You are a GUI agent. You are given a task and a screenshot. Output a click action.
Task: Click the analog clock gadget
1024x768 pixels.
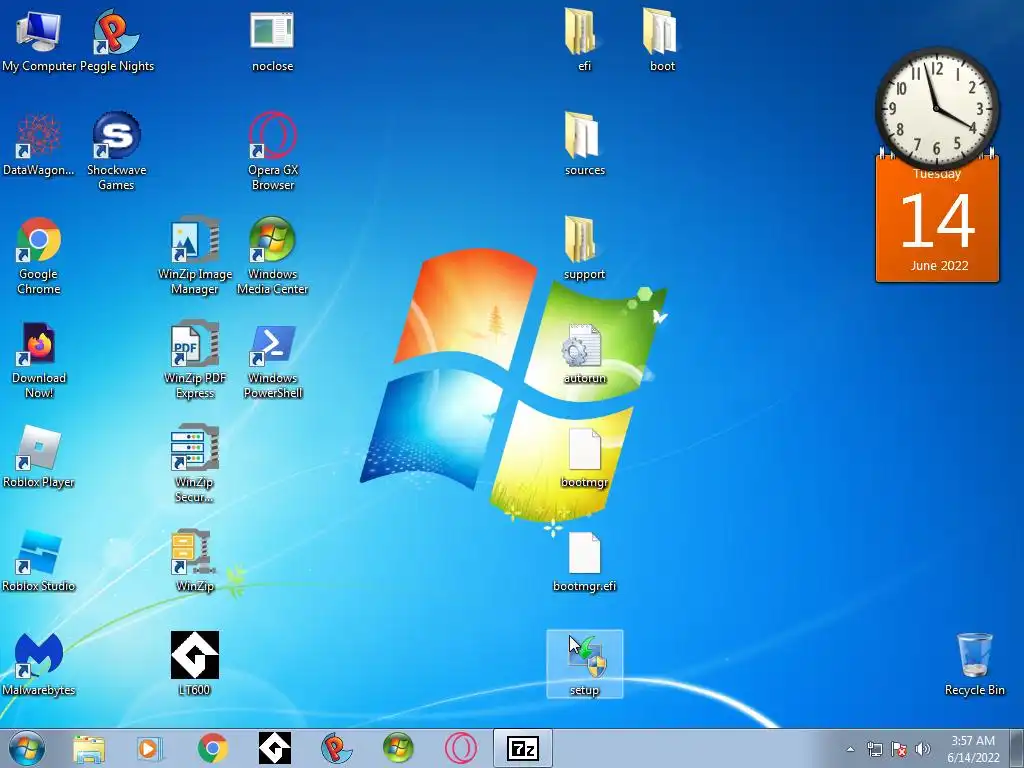(936, 108)
